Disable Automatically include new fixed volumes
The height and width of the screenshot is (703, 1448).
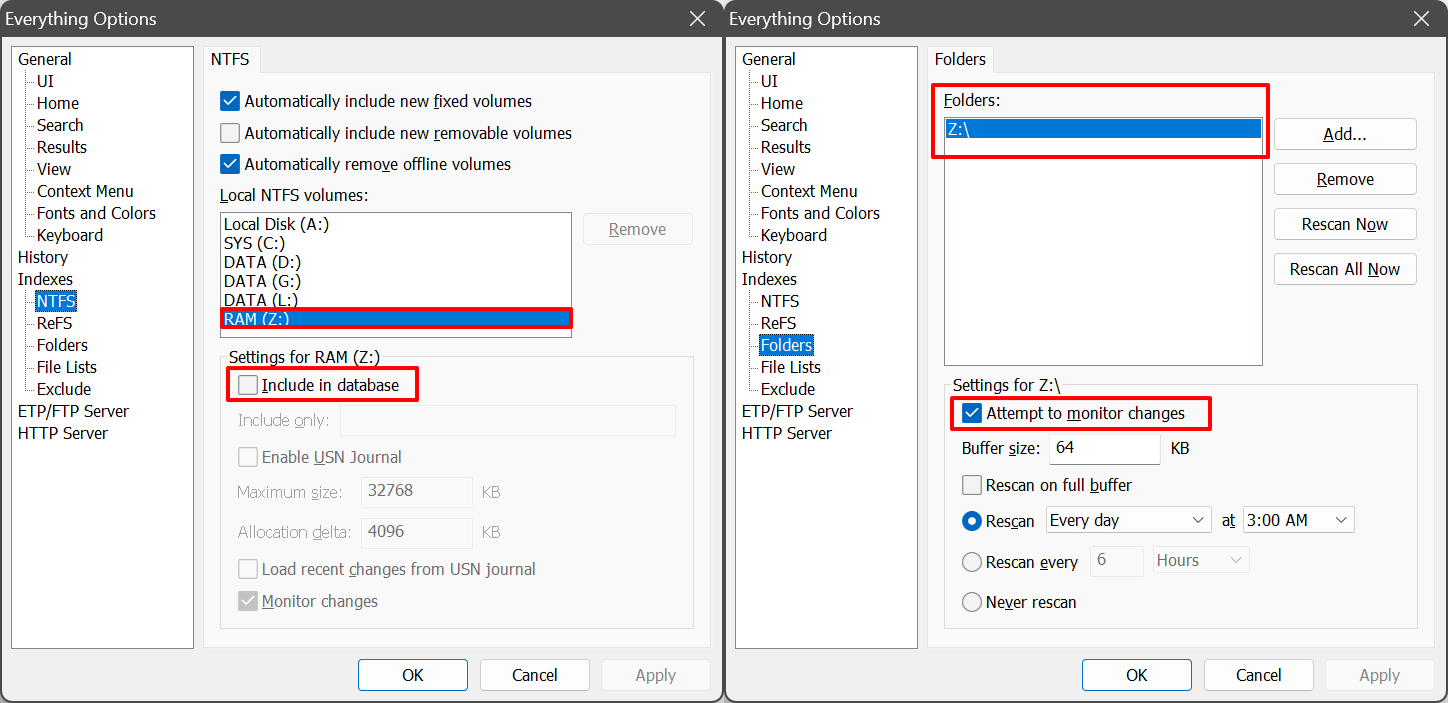[x=230, y=101]
